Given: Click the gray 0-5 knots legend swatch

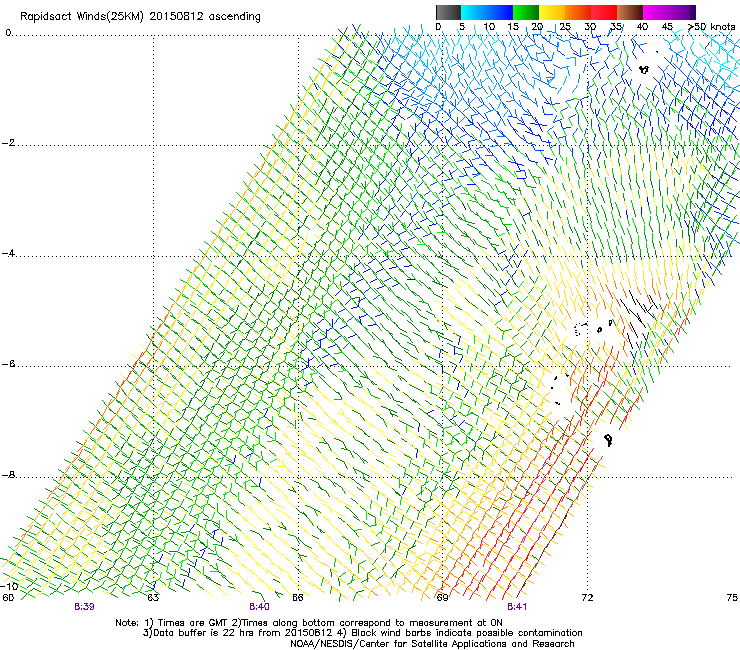Looking at the screenshot, I should click(x=448, y=12).
